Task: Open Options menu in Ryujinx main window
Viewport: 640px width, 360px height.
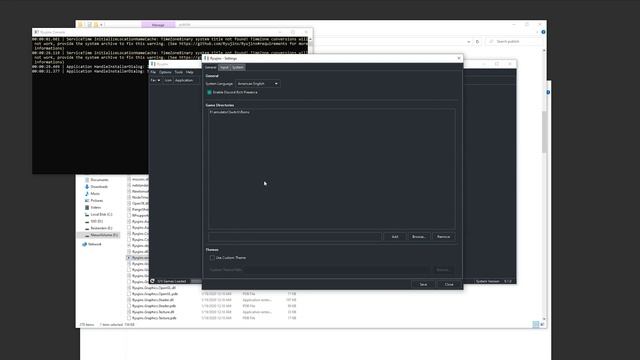Action: 165,72
